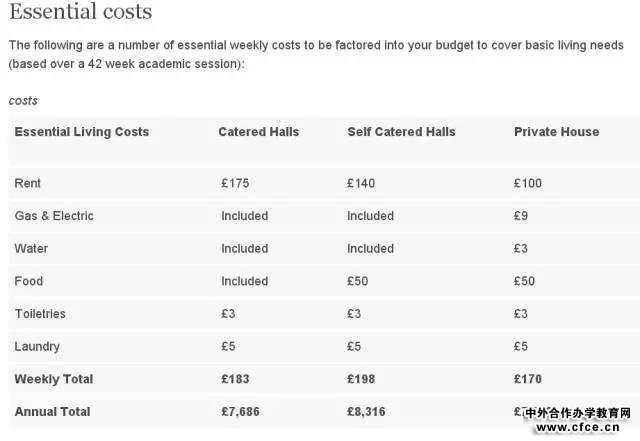Select the Private House column header
This screenshot has width=640, height=441.
click(x=556, y=131)
